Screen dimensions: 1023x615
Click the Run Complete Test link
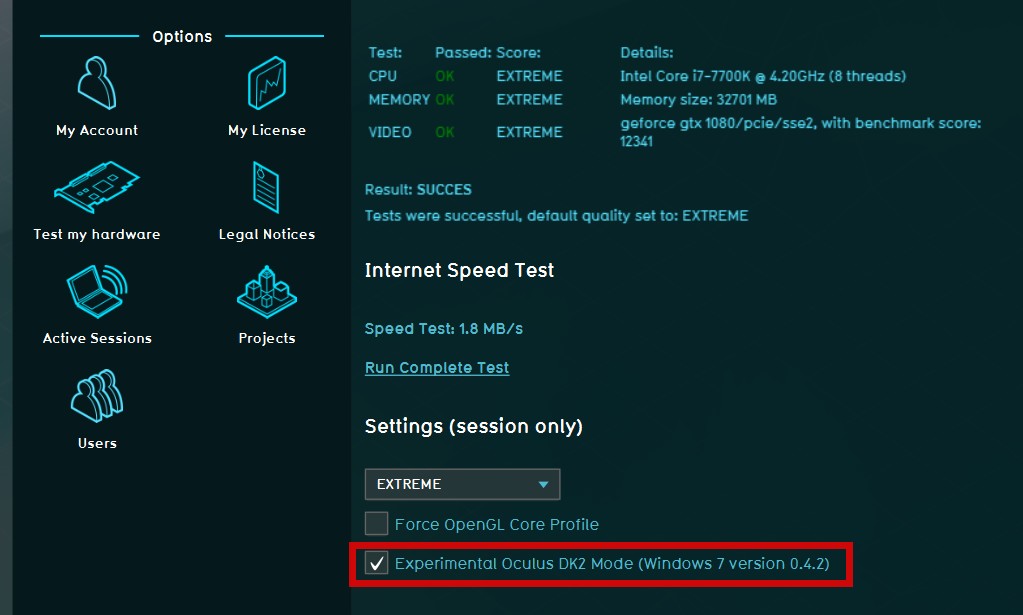(437, 368)
